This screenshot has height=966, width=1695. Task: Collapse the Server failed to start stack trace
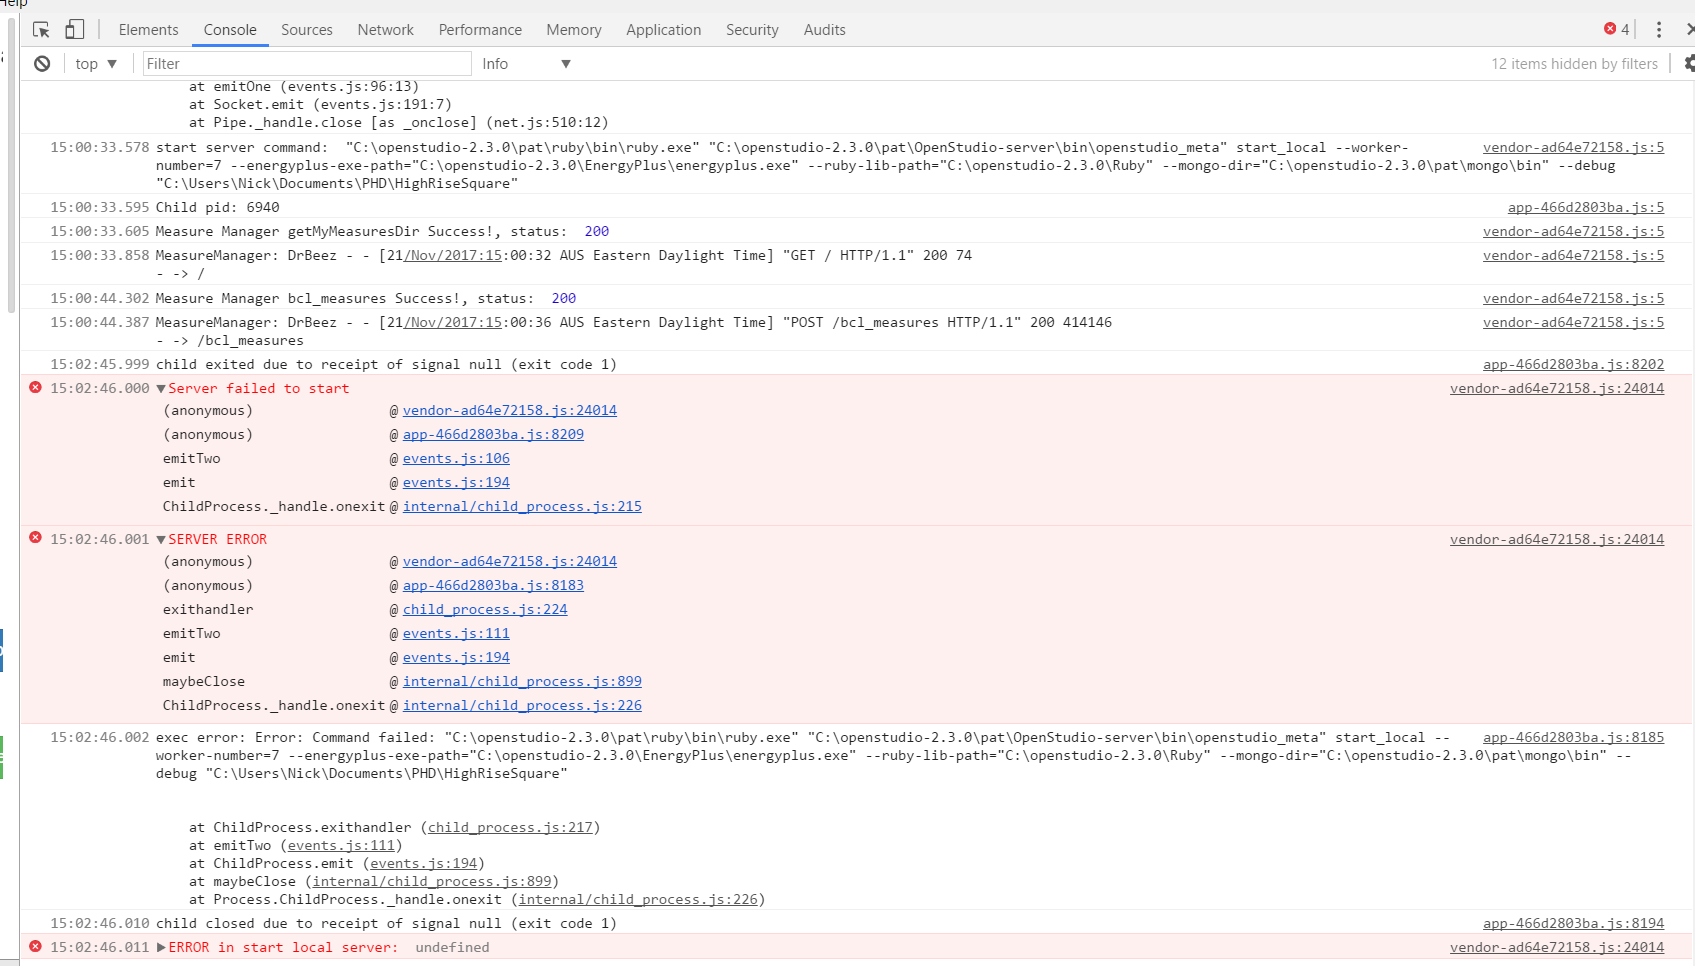[159, 388]
